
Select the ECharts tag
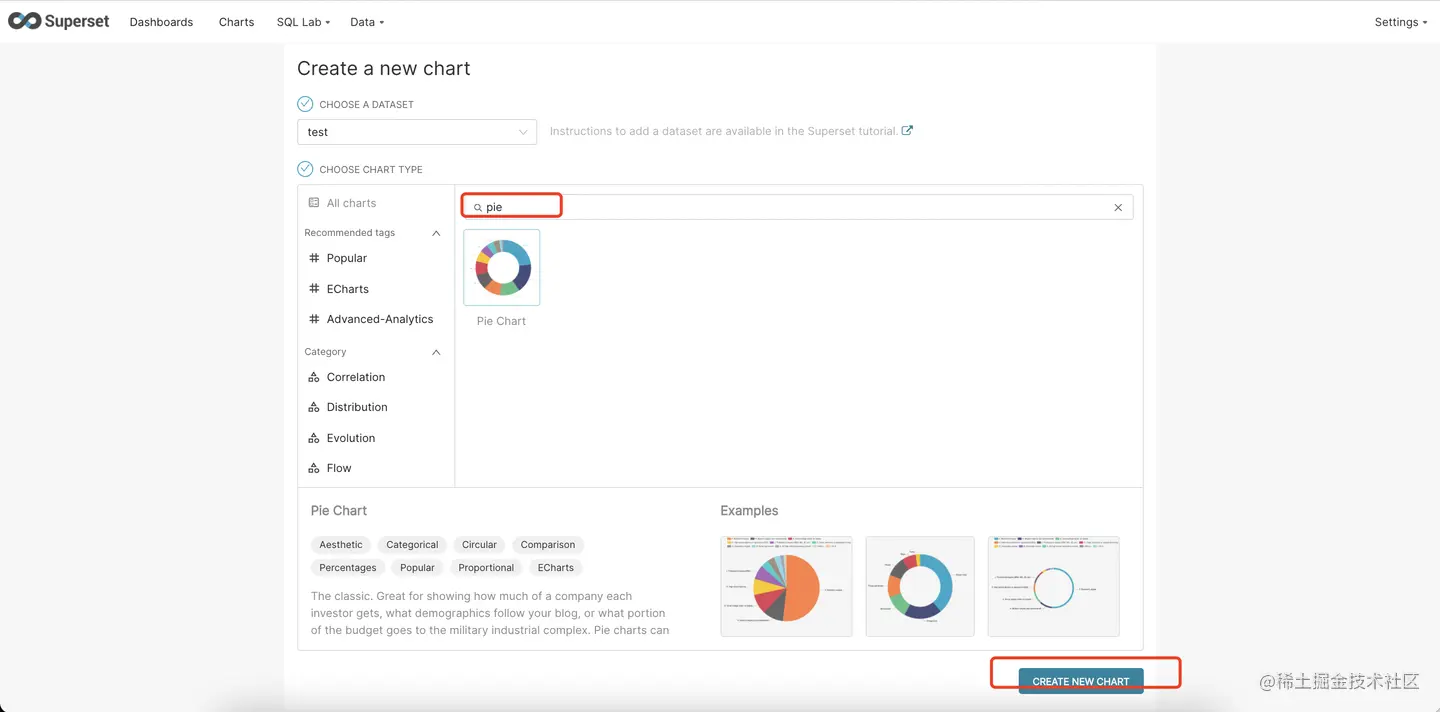pyautogui.click(x=347, y=289)
